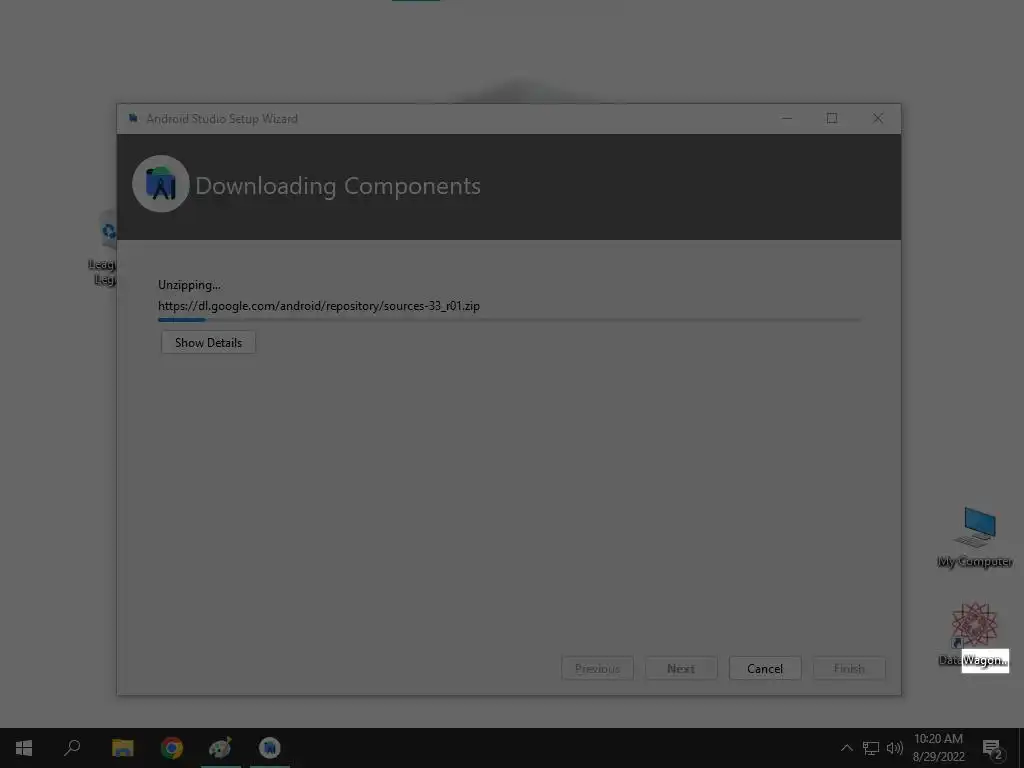Click the Unzipping... status text

(x=189, y=285)
